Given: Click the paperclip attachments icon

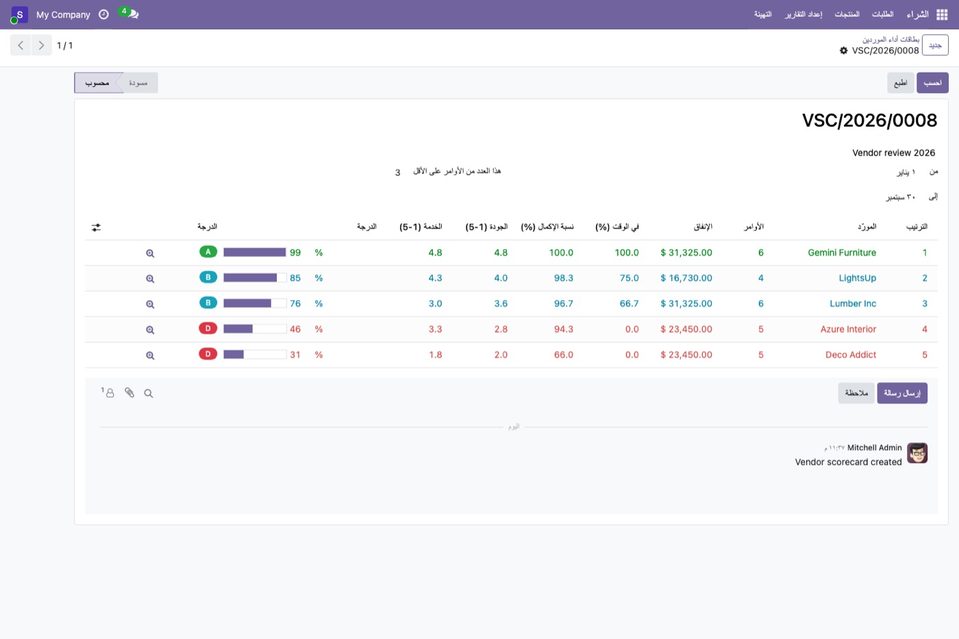Looking at the screenshot, I should 130,393.
